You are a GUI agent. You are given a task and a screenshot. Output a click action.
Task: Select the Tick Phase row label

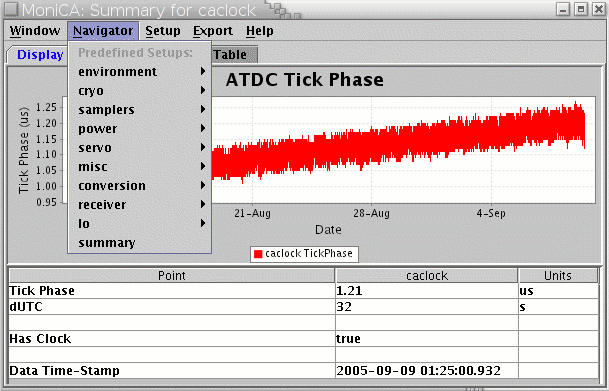[x=42, y=291]
